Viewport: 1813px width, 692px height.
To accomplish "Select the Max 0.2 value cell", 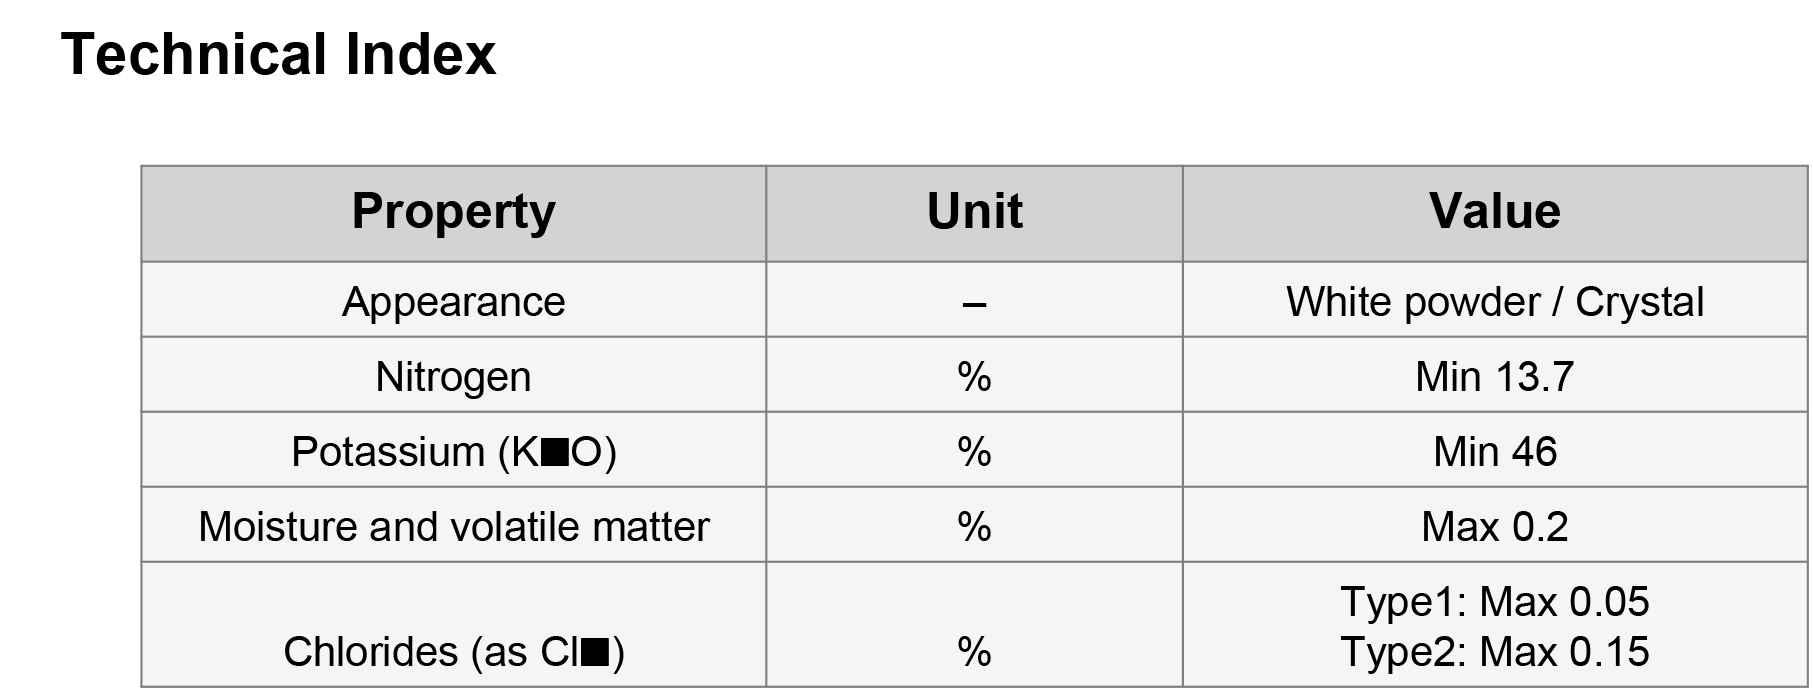I will 1494,527.
